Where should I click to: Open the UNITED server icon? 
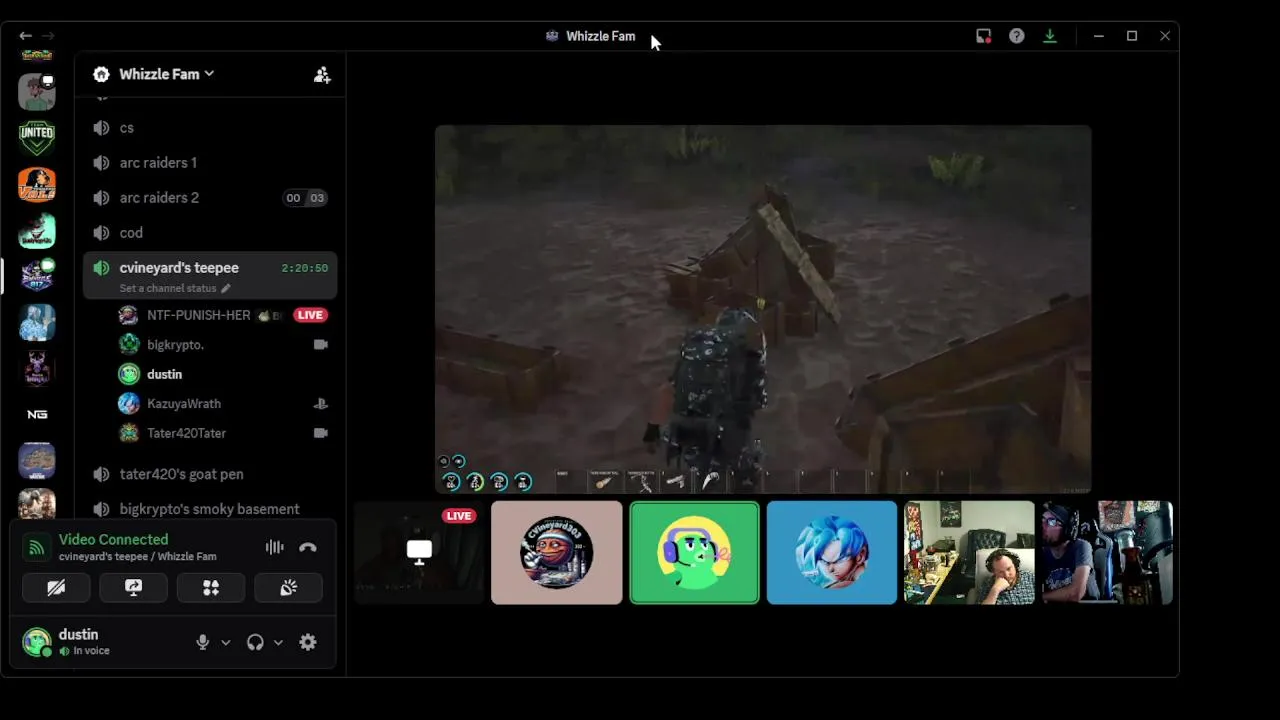click(37, 137)
